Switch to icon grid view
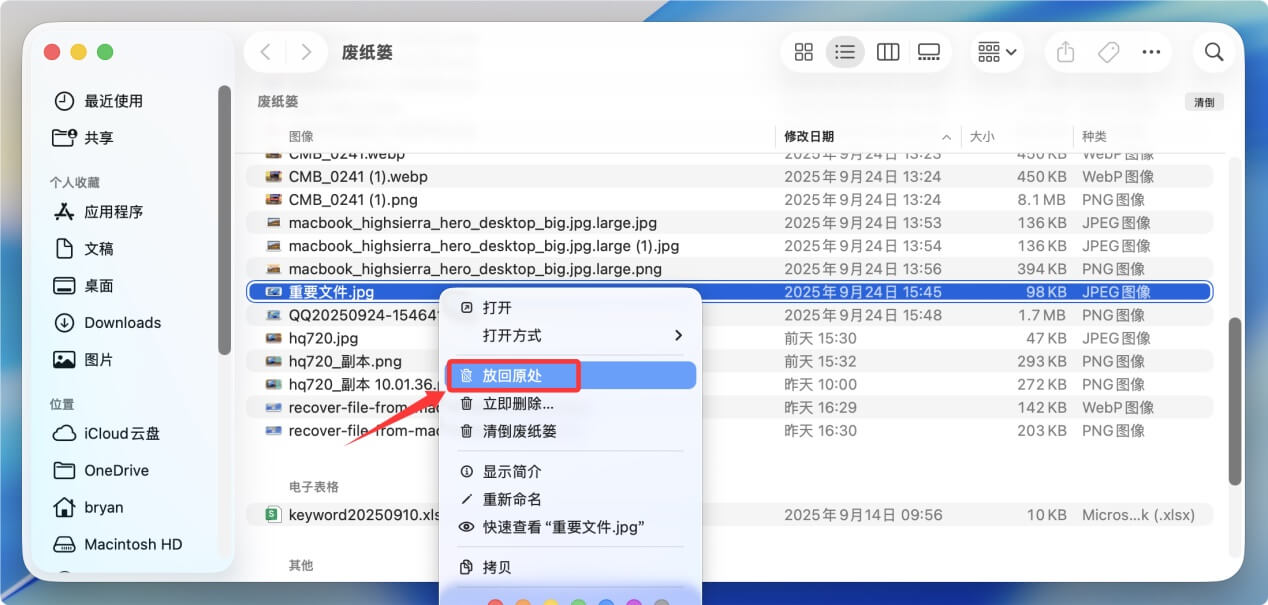Image resolution: width=1268 pixels, height=605 pixels. point(803,51)
